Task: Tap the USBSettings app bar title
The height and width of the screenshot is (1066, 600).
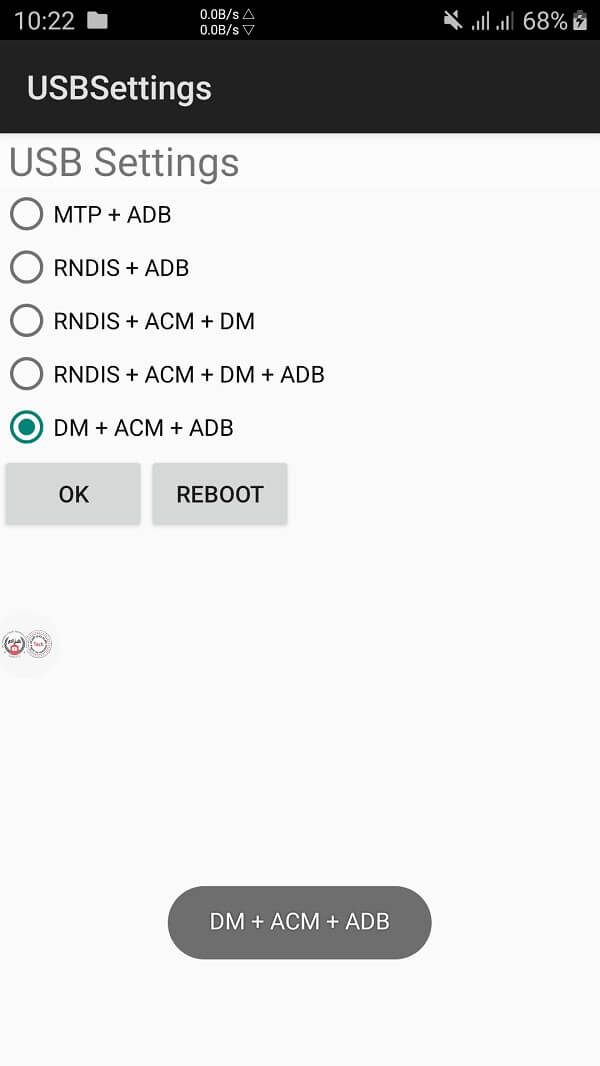Action: click(119, 88)
